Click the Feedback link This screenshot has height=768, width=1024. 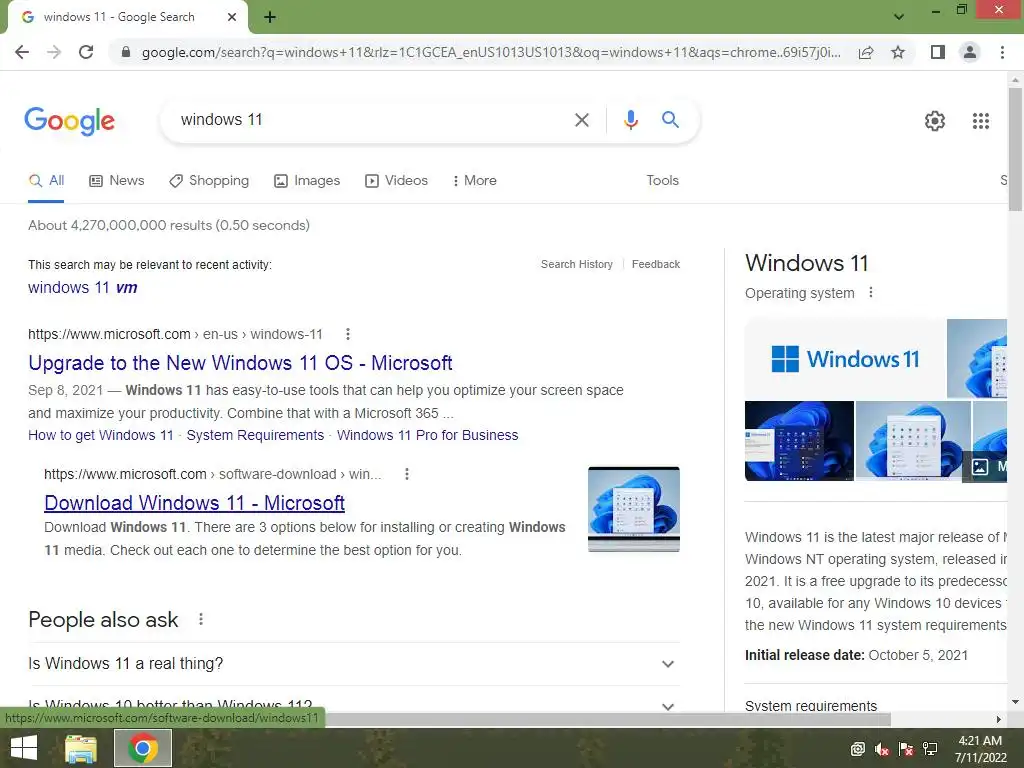pos(656,264)
